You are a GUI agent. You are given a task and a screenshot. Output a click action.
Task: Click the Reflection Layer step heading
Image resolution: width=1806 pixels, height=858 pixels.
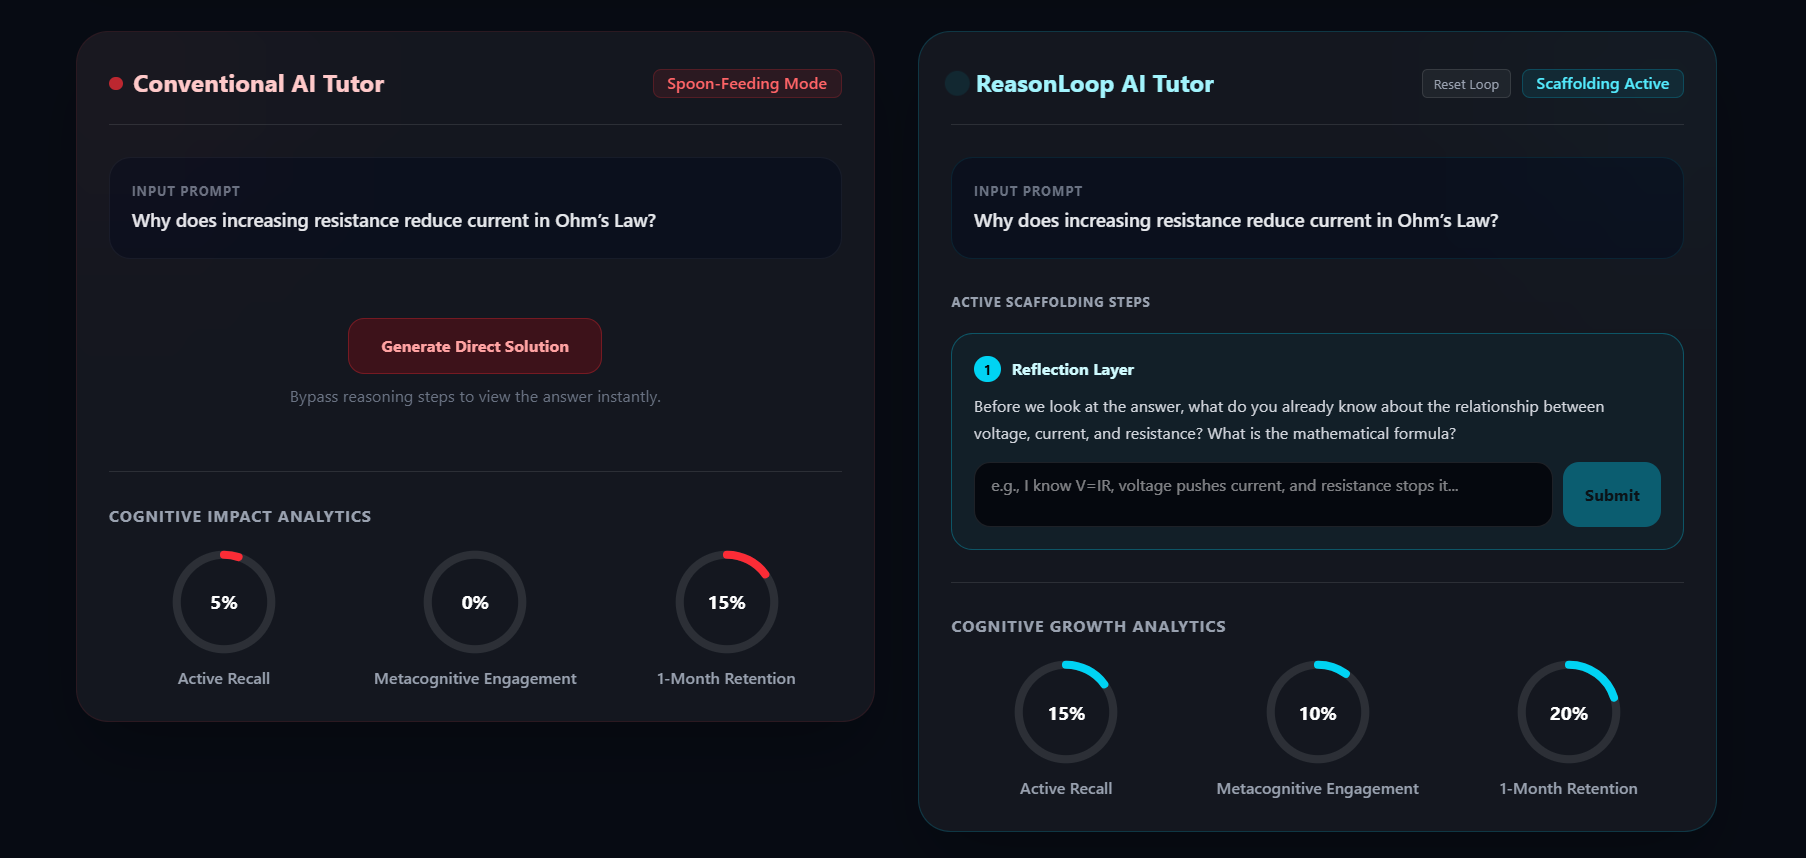click(1073, 370)
